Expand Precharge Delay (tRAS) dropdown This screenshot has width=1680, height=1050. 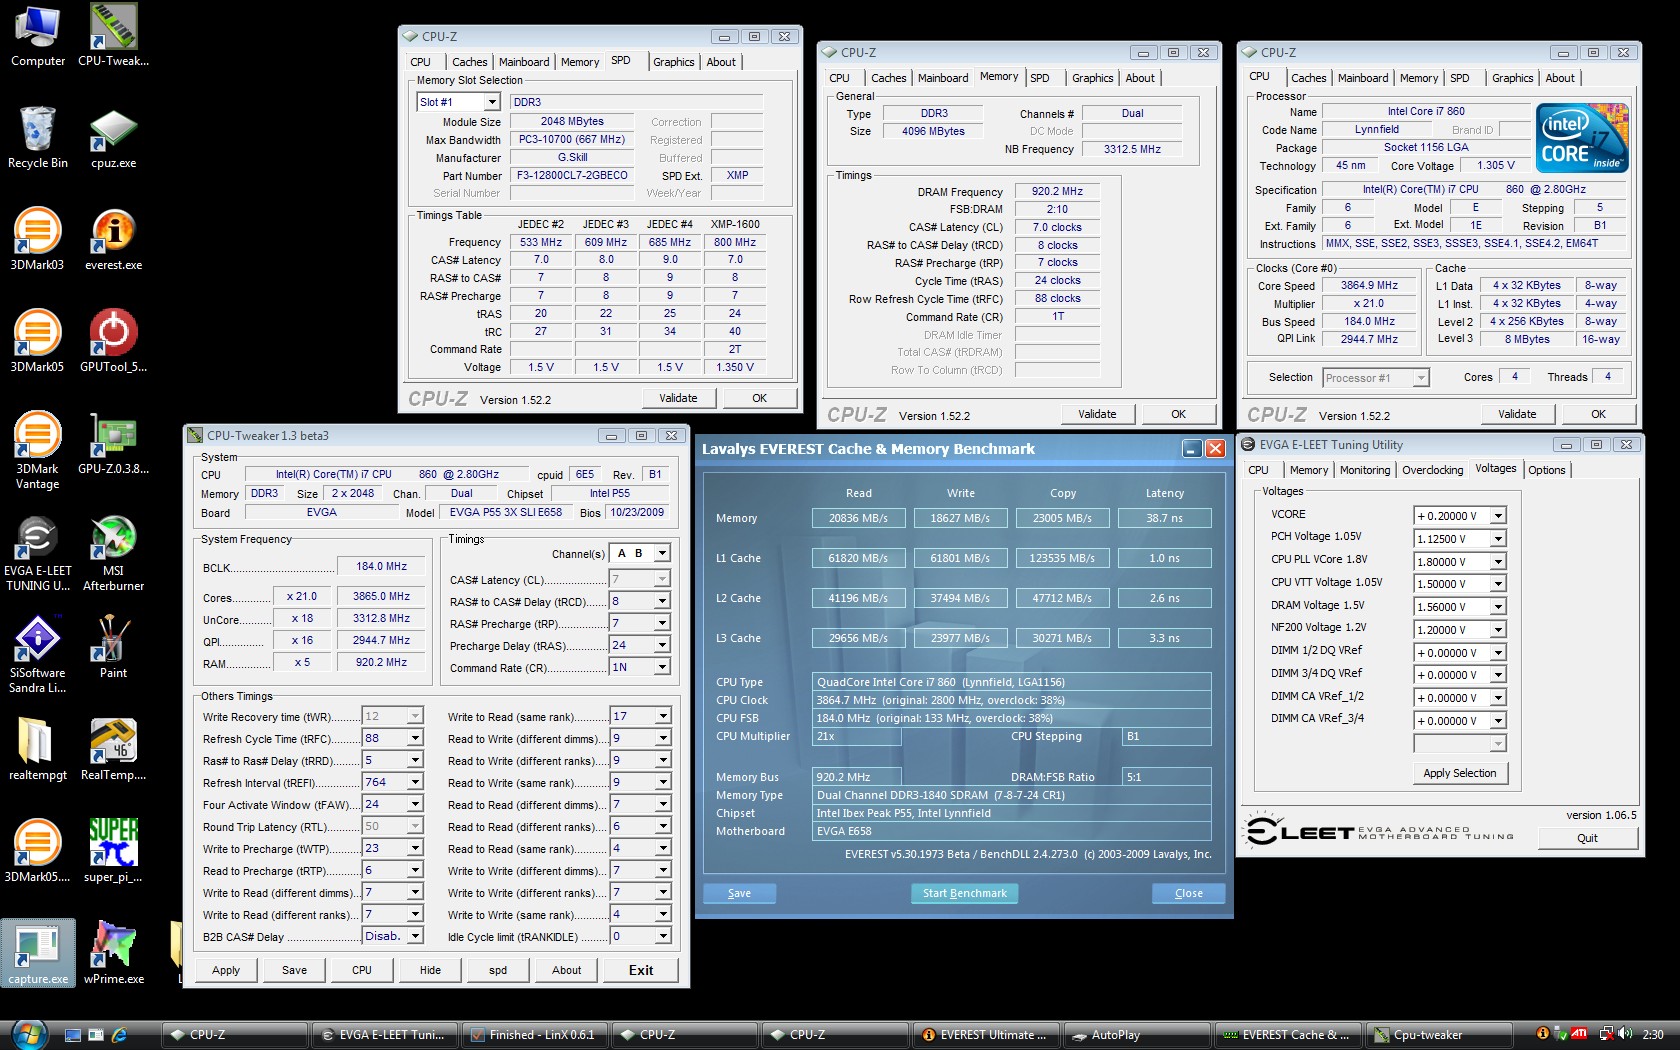click(x=662, y=645)
